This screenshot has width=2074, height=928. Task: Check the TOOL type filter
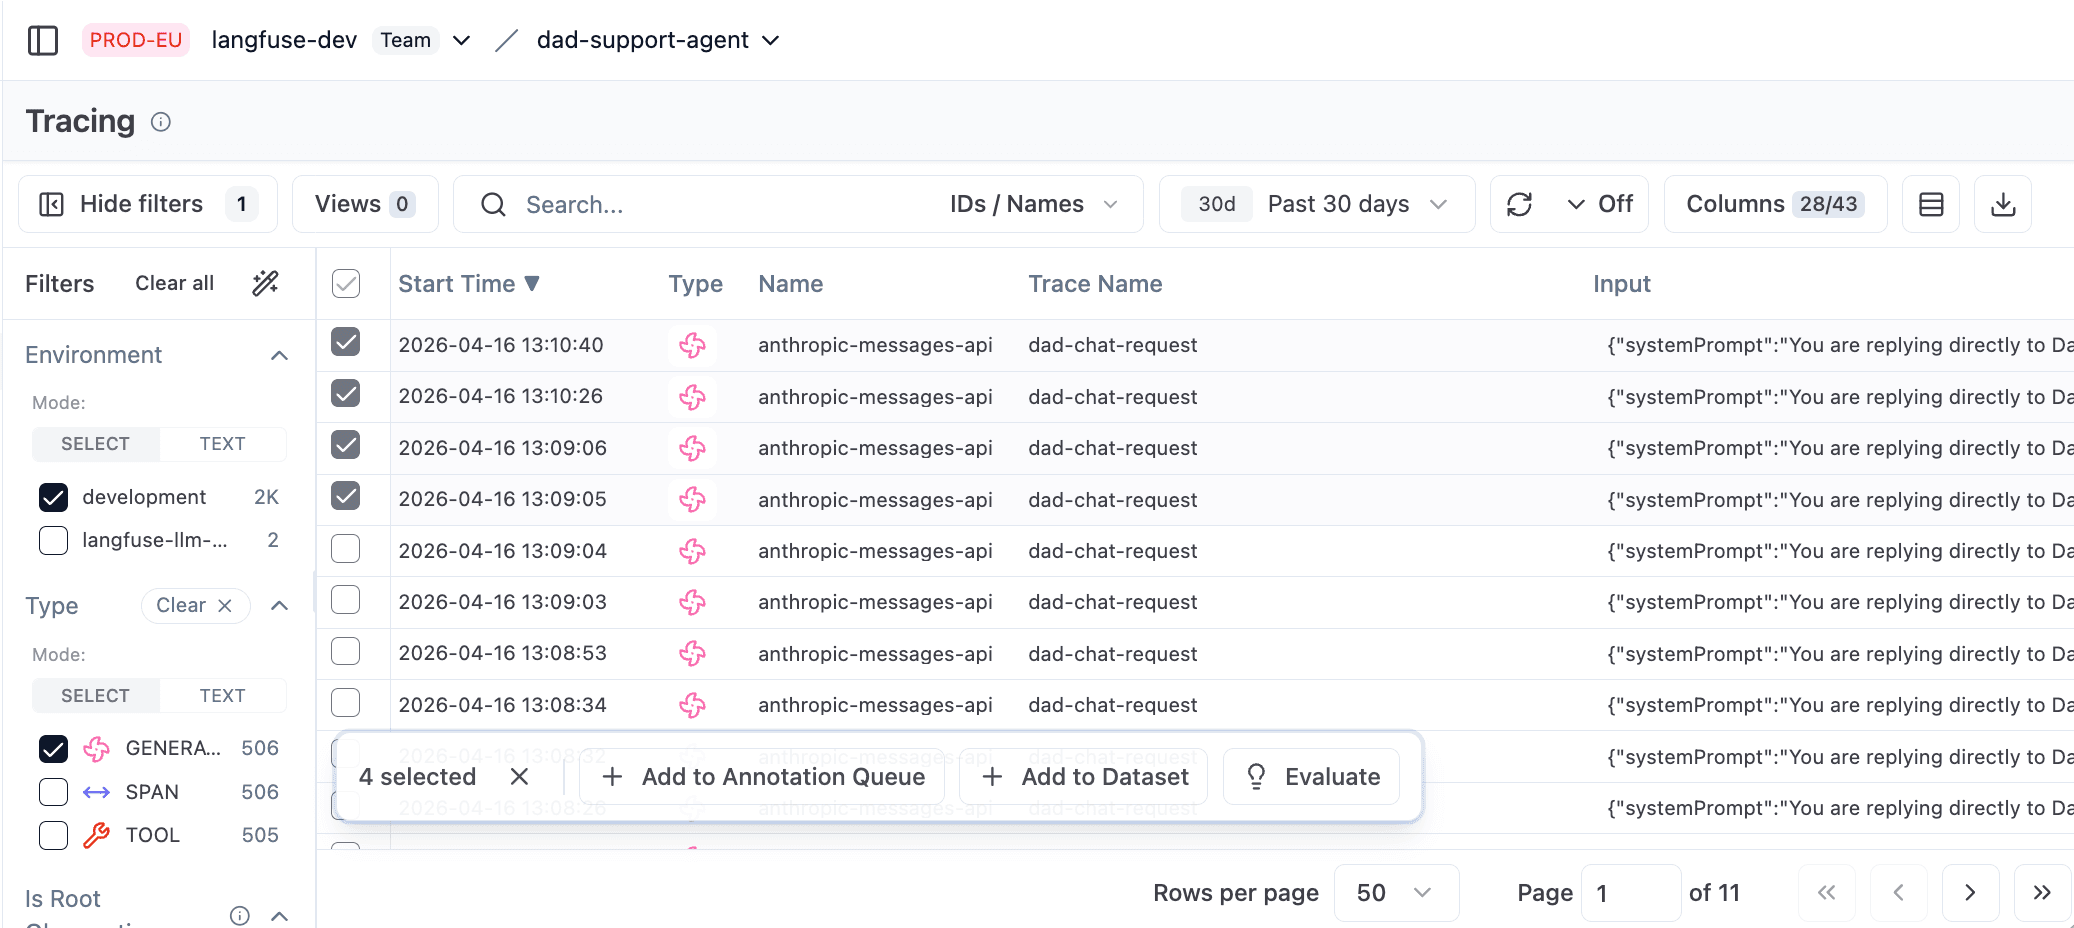54,835
